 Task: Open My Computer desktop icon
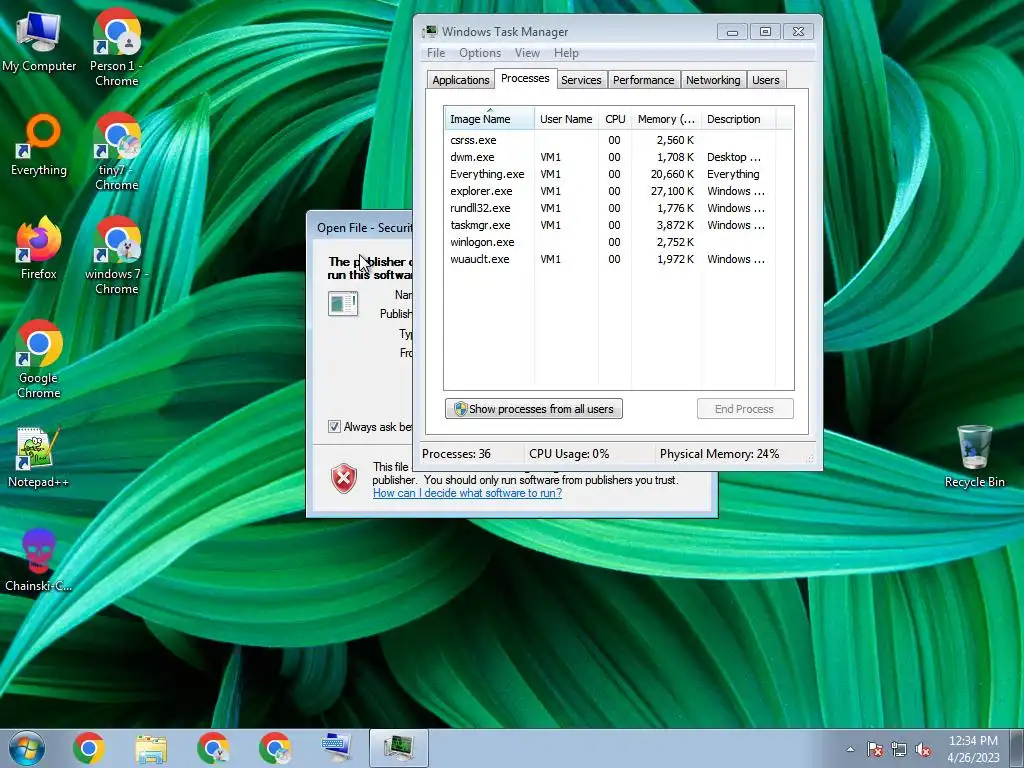click(39, 42)
